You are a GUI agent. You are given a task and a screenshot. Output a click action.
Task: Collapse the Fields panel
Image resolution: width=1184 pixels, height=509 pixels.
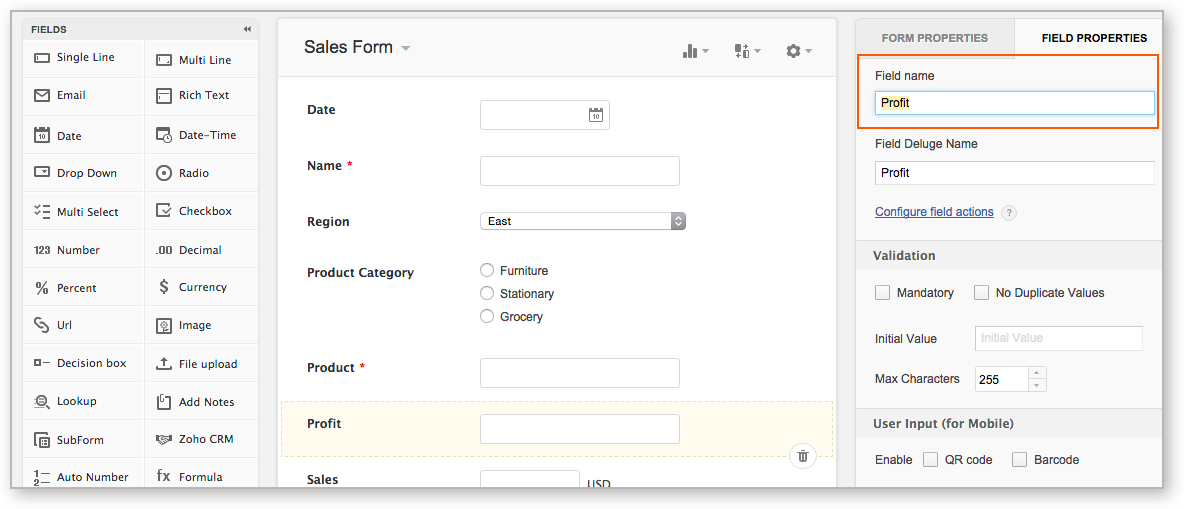pyautogui.click(x=247, y=29)
